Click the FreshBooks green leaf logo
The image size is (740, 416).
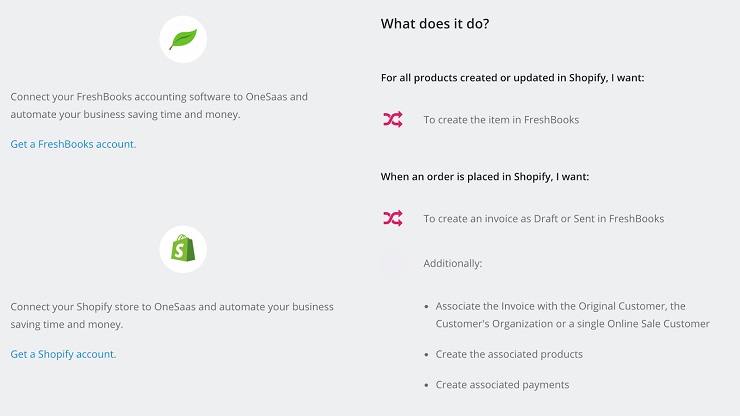pyautogui.click(x=183, y=39)
